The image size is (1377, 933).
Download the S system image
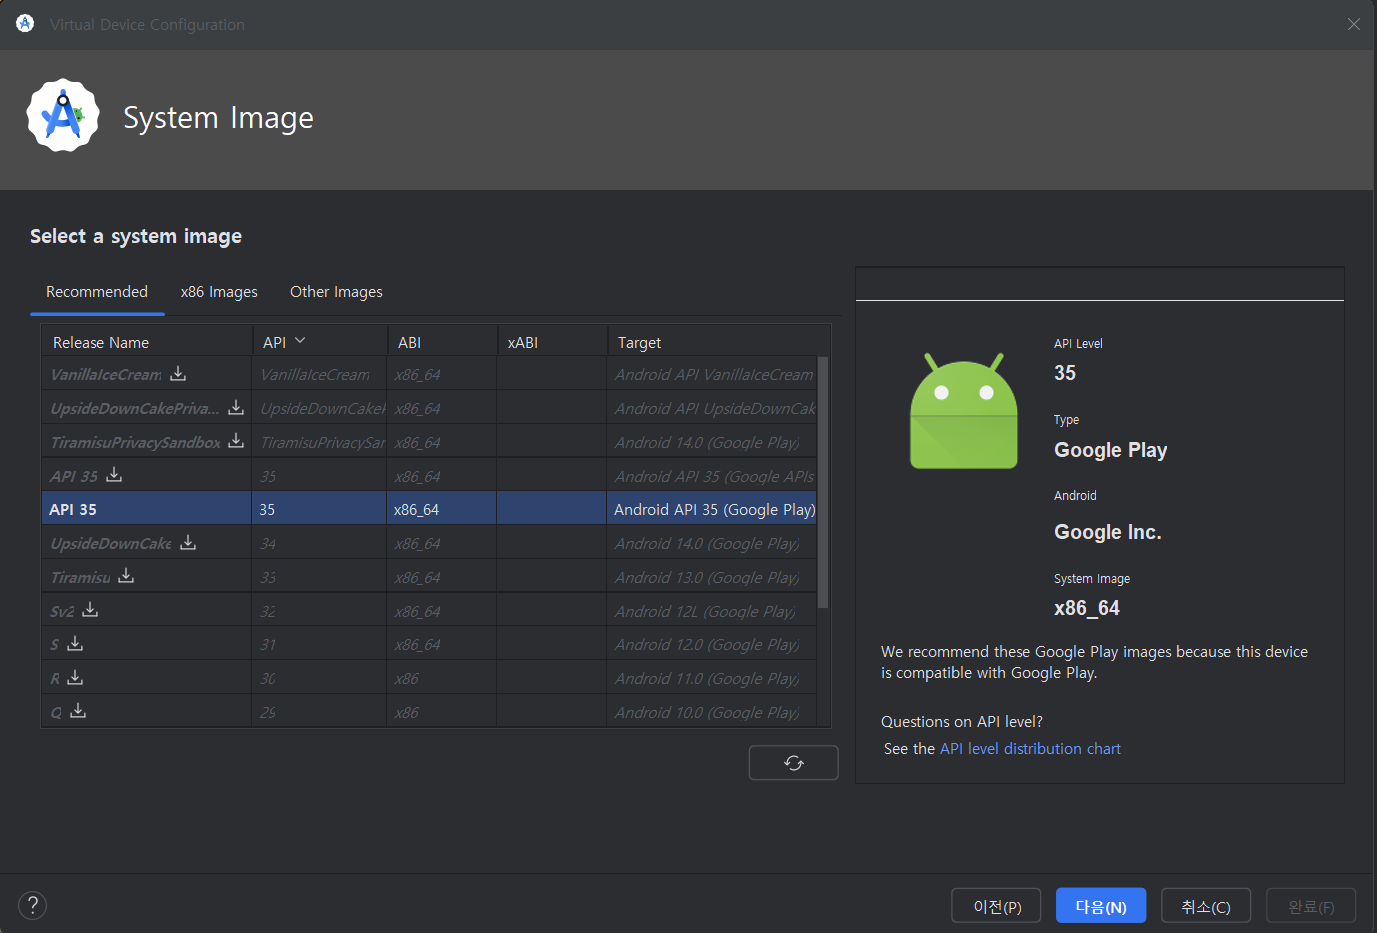point(75,643)
